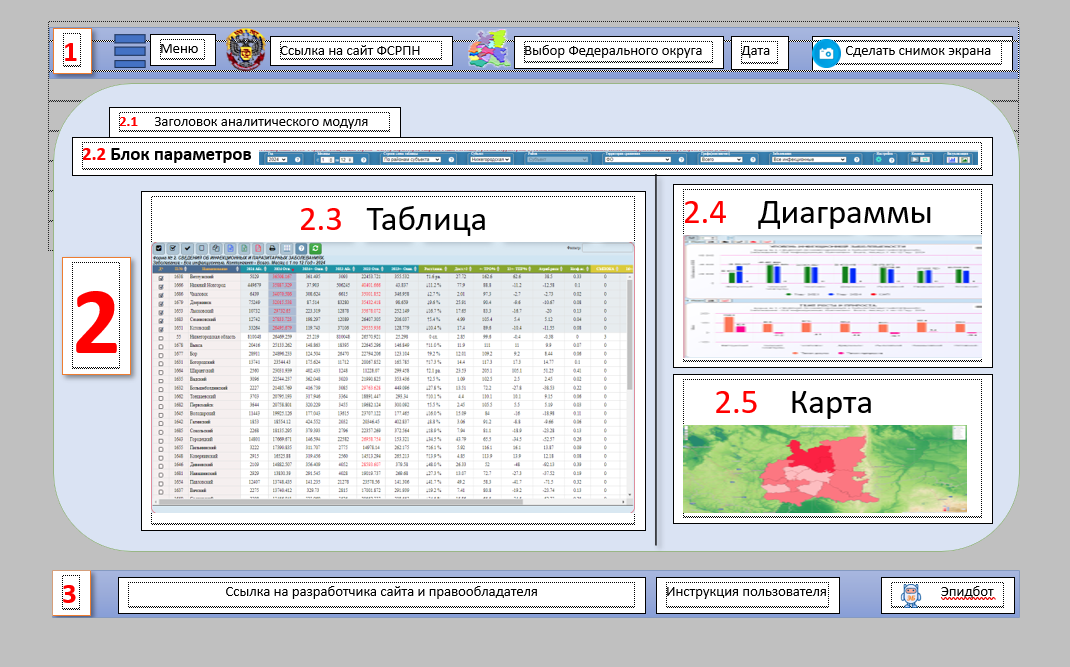Click the green refresh icon in table toolbar
Image resolution: width=1070 pixels, height=667 pixels.
pyautogui.click(x=316, y=248)
